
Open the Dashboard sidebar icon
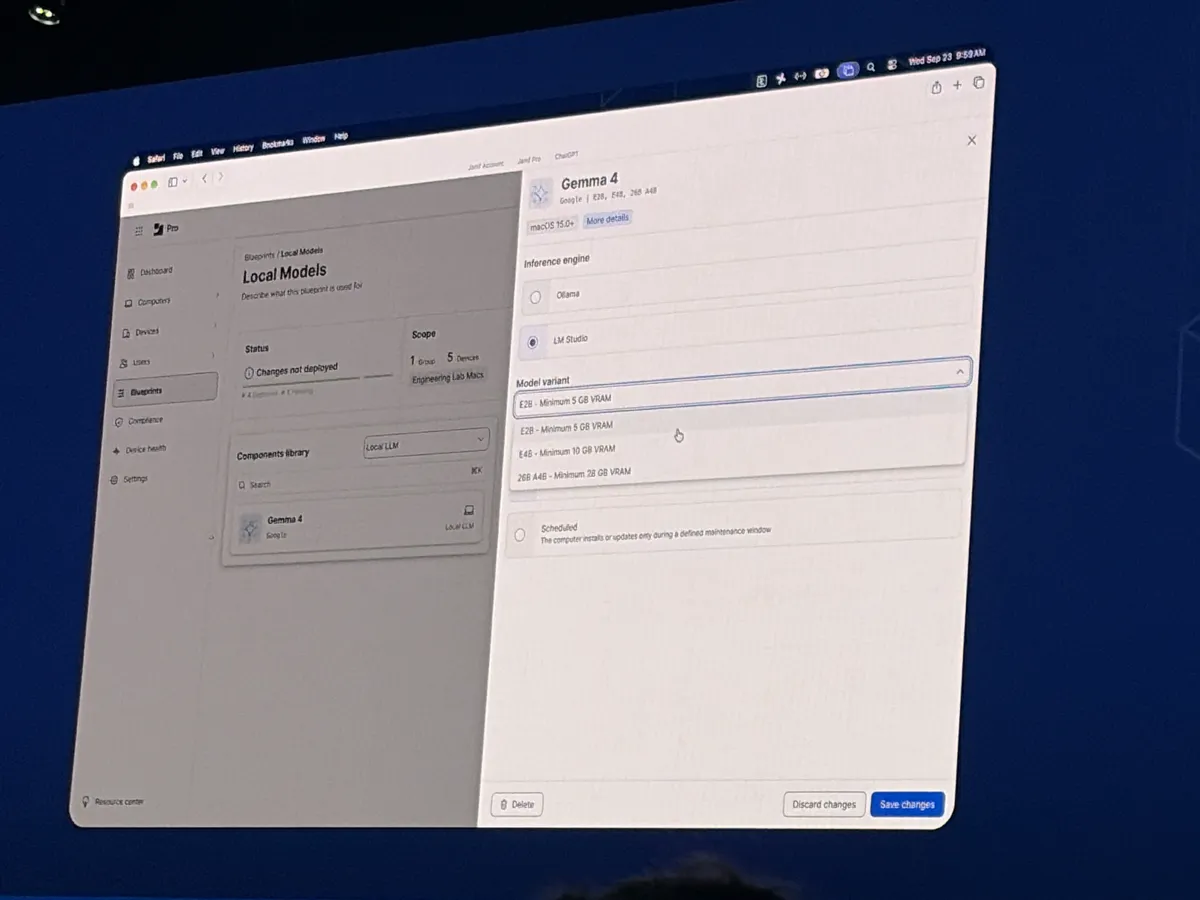click(131, 273)
